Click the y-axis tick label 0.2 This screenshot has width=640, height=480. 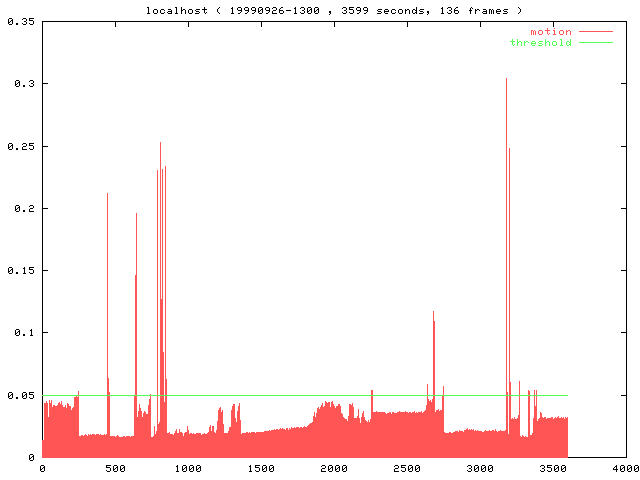[23, 208]
